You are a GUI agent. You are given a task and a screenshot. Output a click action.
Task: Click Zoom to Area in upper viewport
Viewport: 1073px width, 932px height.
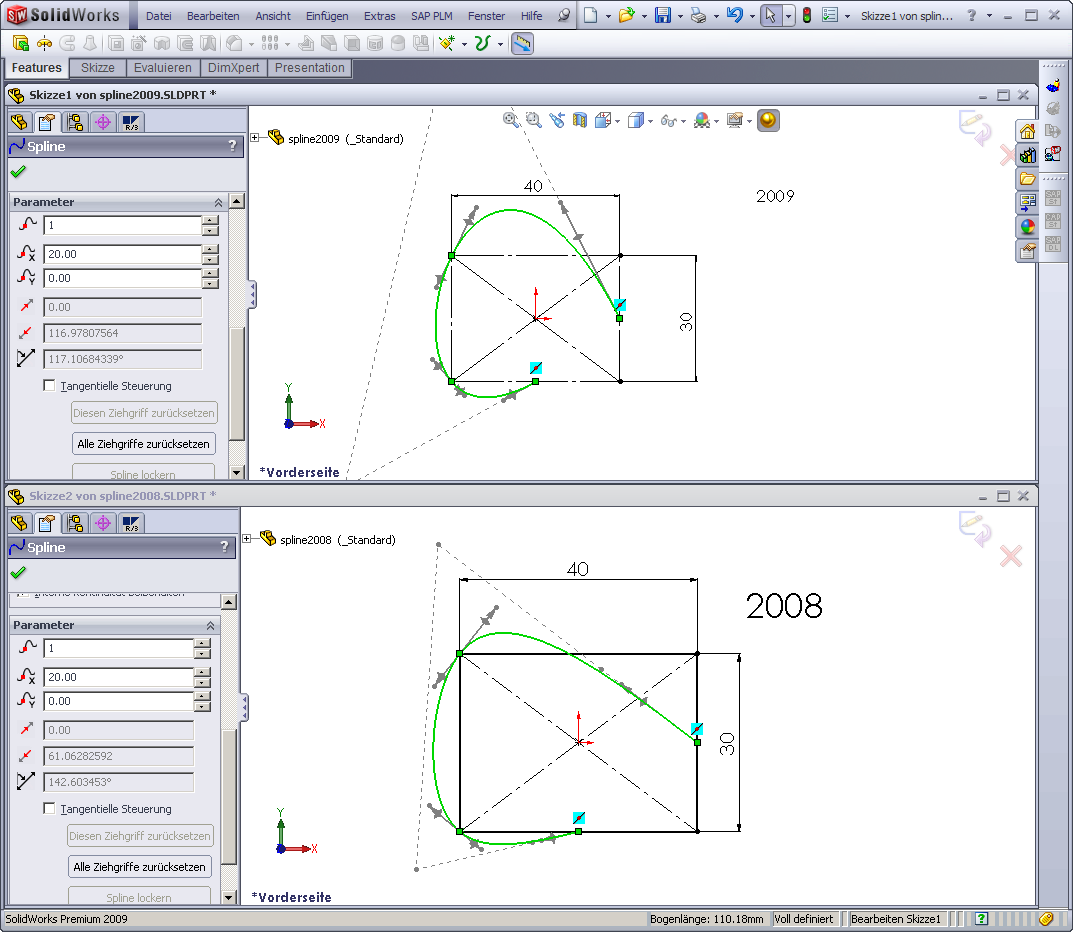pos(533,120)
